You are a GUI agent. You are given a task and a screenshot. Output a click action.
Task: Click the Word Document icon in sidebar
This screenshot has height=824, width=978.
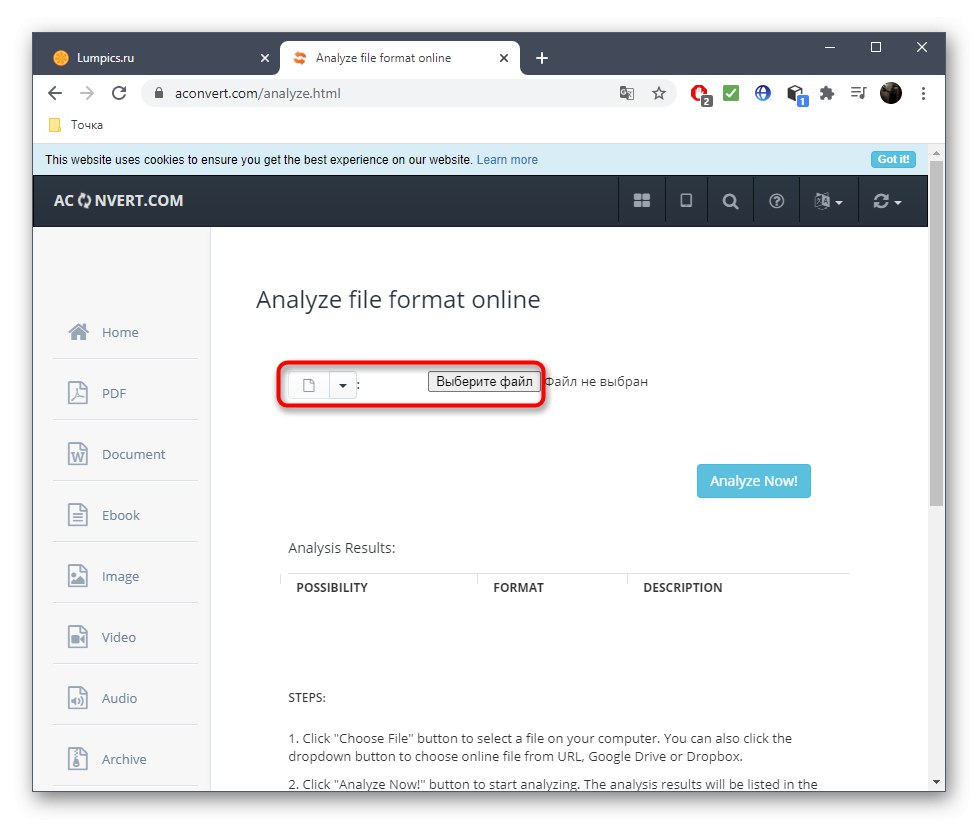[x=77, y=453]
